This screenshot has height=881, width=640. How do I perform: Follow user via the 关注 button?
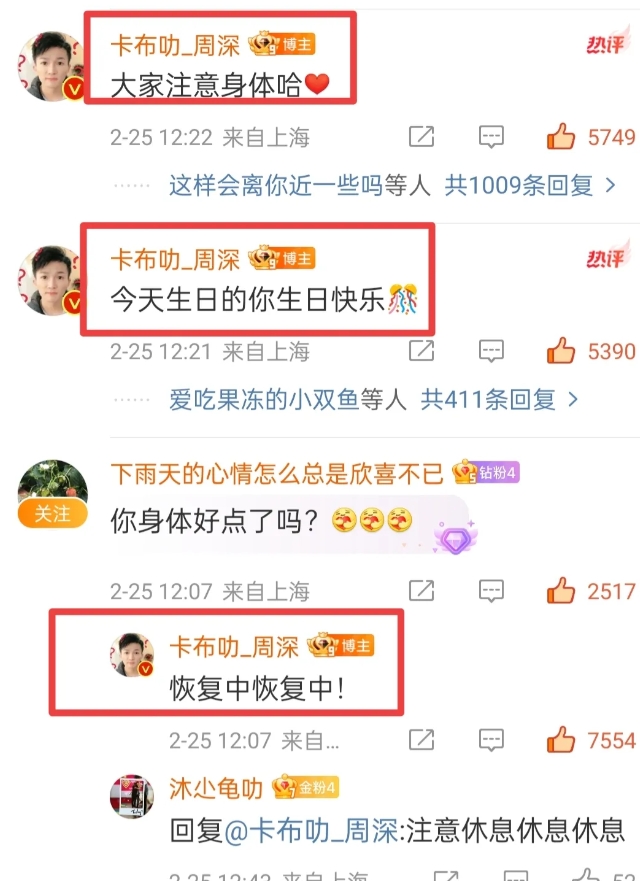coord(52,514)
